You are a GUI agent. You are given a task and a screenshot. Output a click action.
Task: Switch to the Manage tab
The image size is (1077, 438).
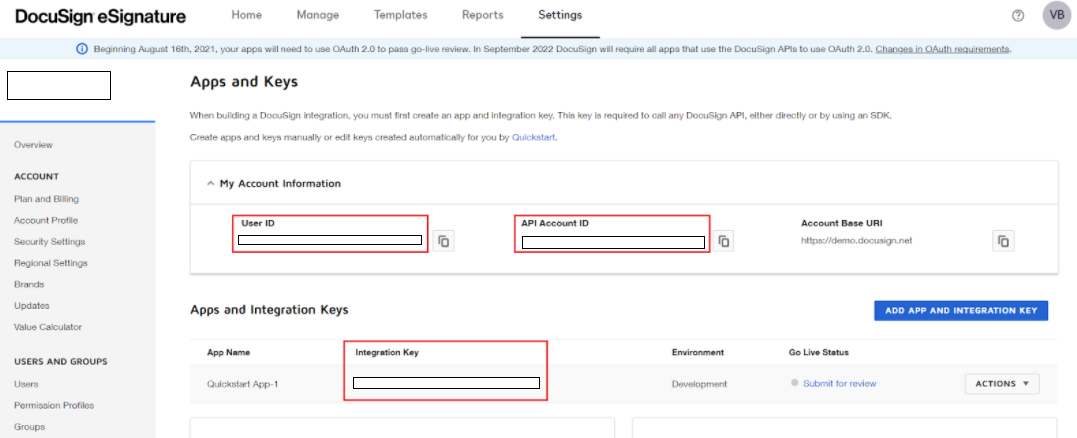tap(318, 15)
